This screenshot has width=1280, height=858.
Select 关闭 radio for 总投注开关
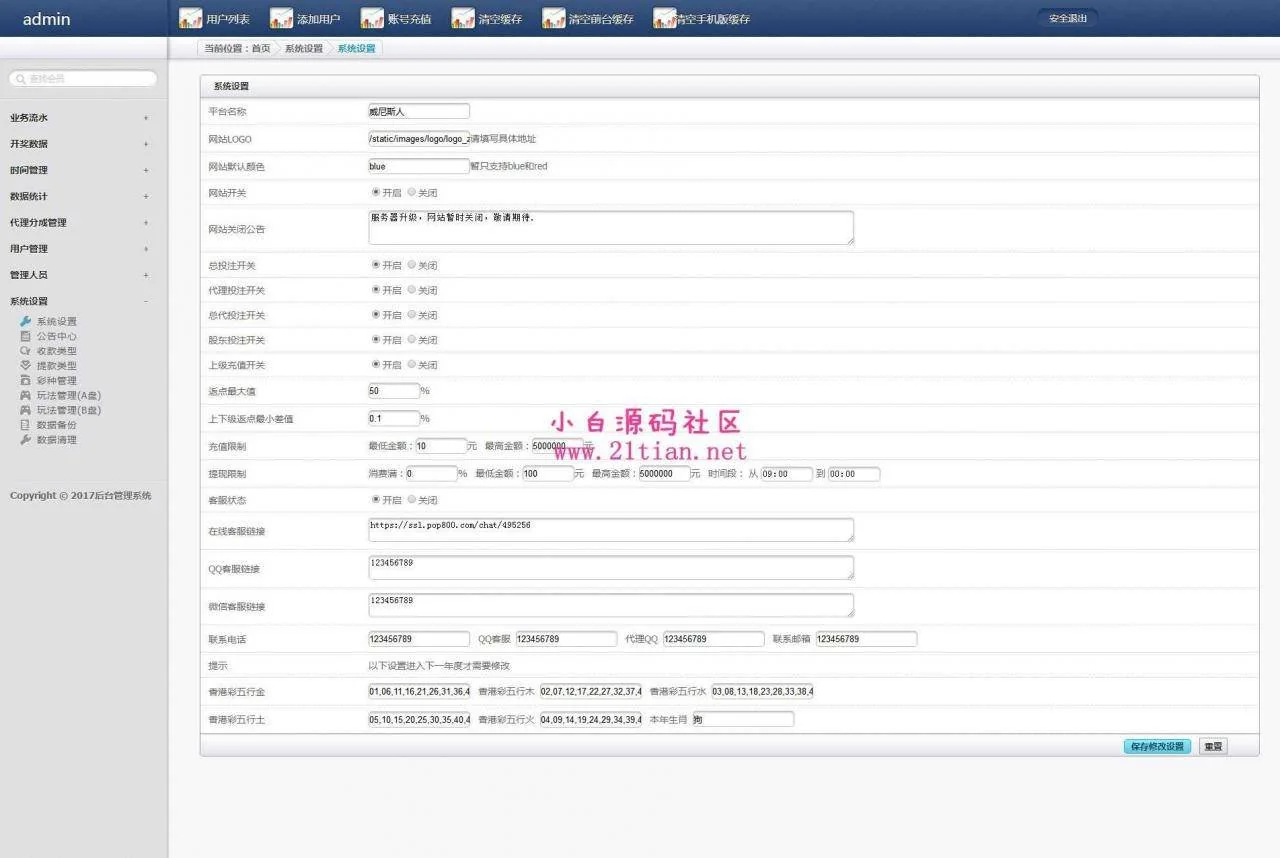coord(412,265)
